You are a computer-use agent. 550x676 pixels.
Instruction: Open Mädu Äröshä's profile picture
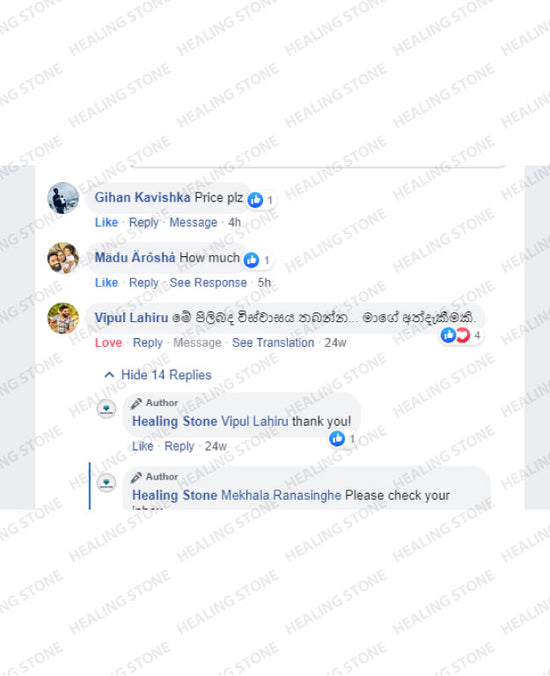[x=63, y=258]
